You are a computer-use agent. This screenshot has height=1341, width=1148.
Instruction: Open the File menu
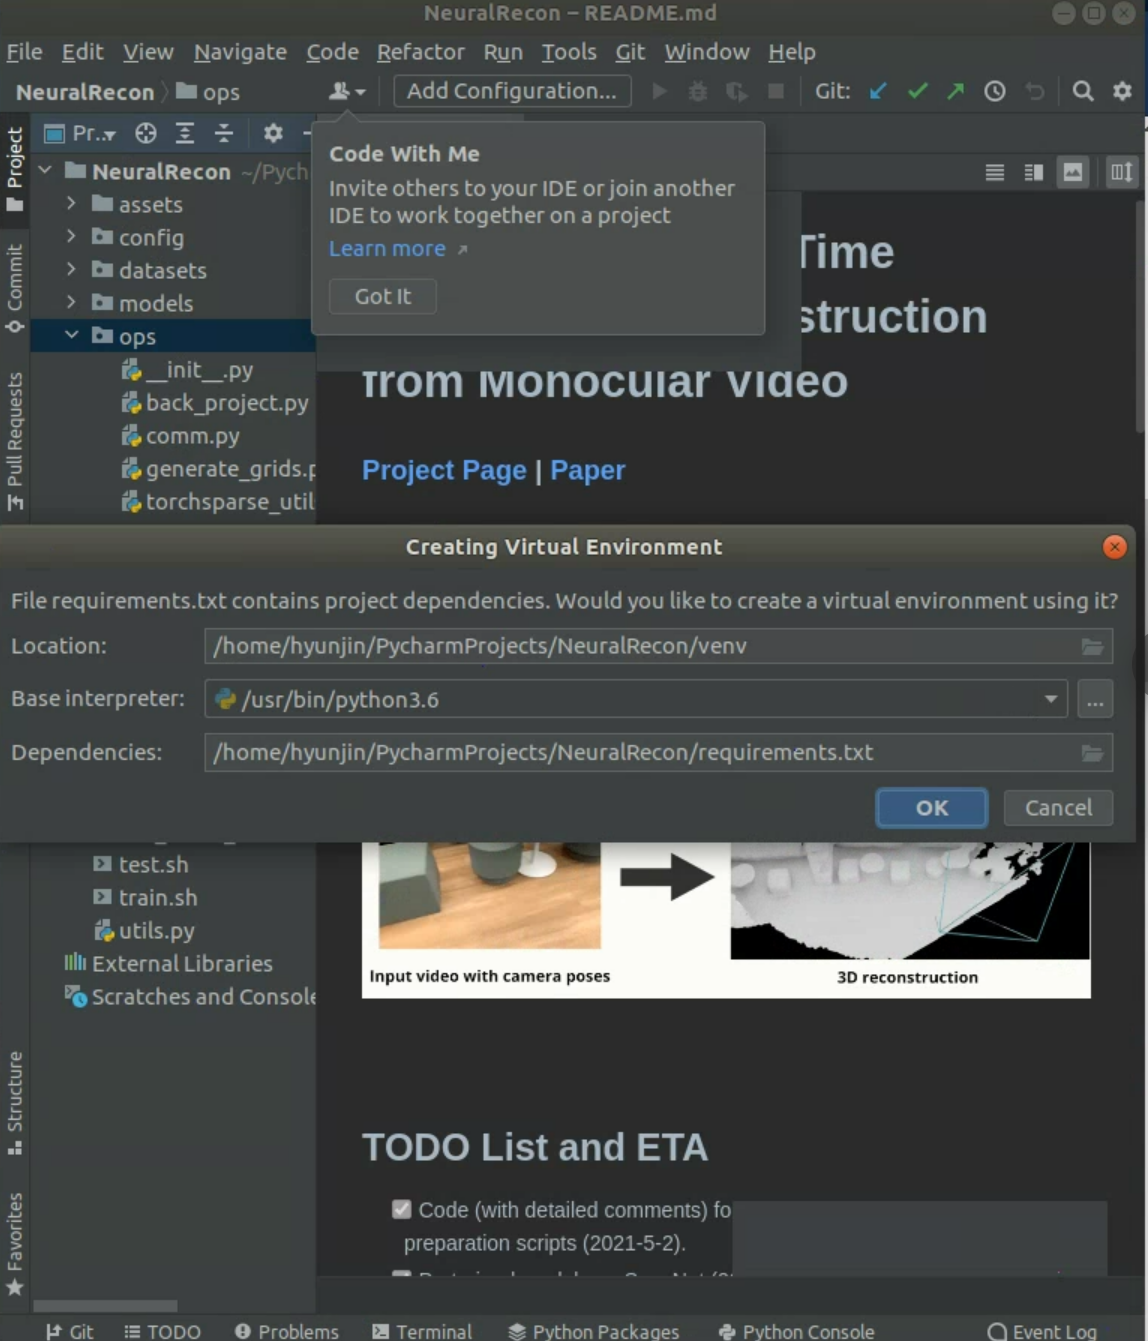(24, 51)
